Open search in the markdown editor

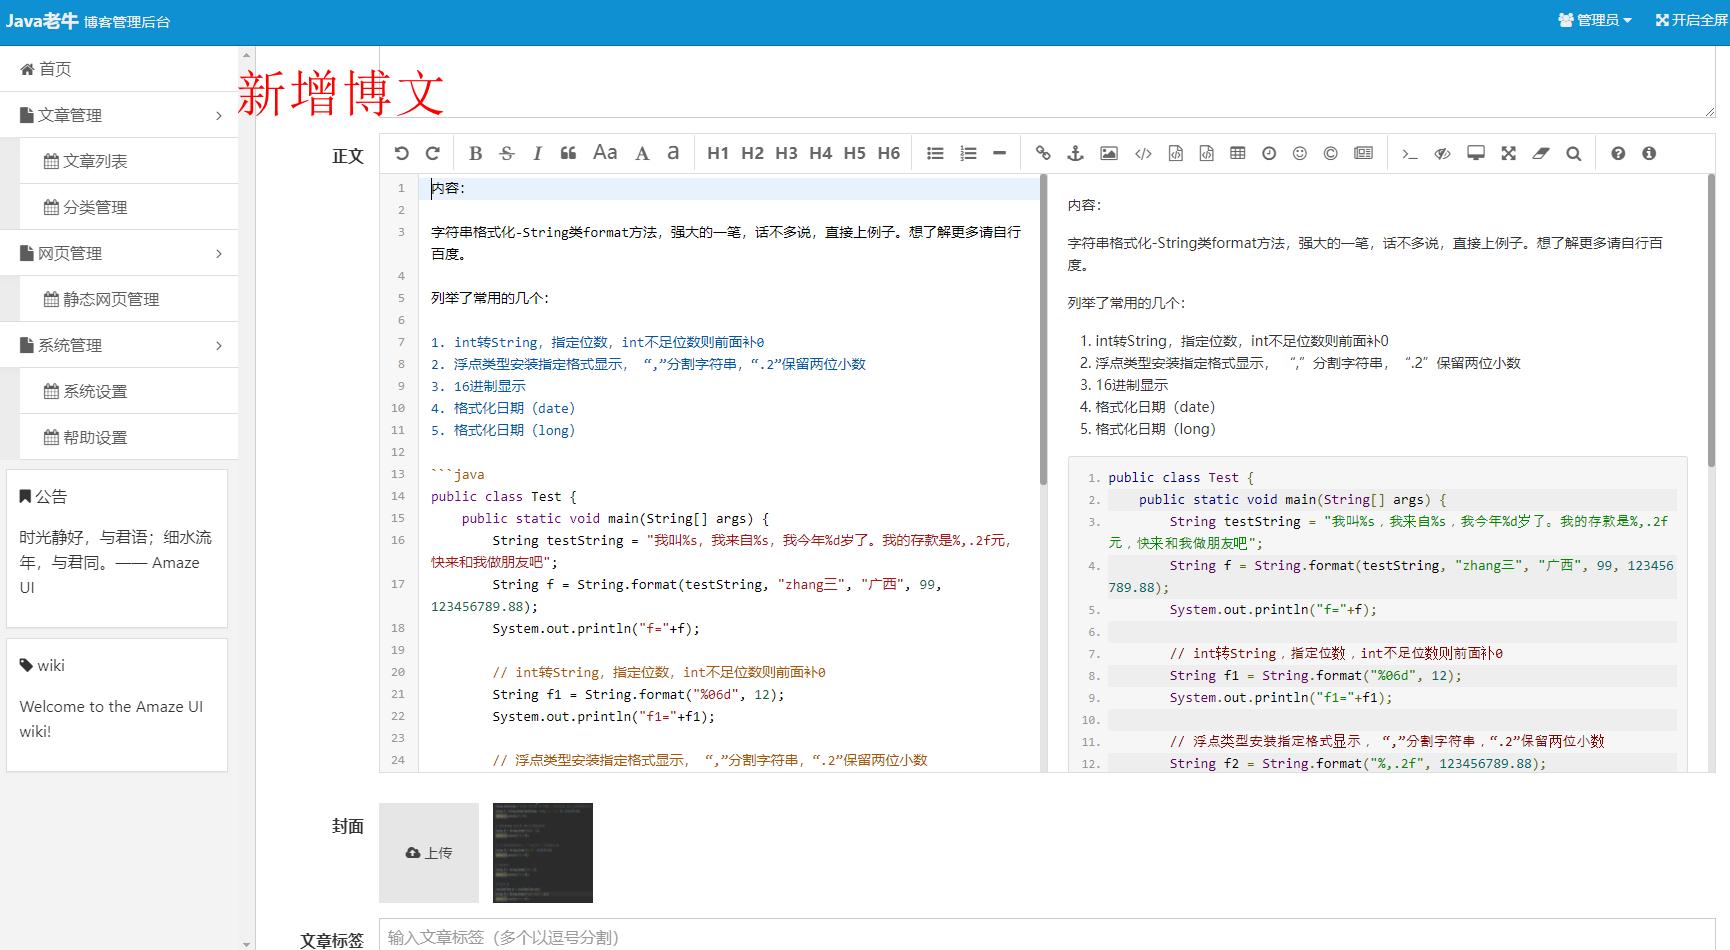[x=1573, y=153]
